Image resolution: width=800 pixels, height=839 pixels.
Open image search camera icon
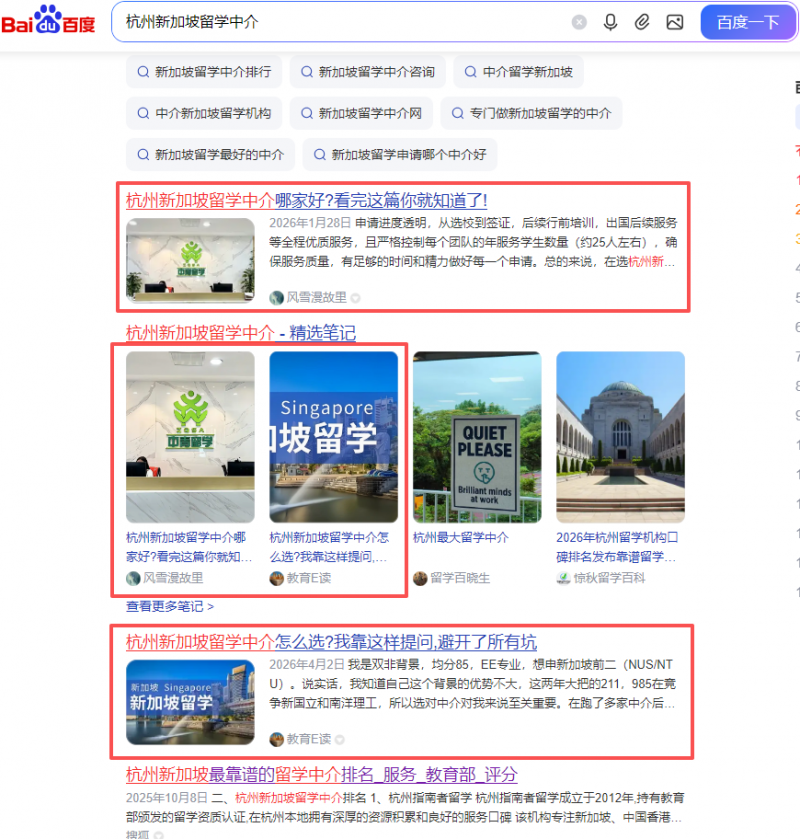675,22
